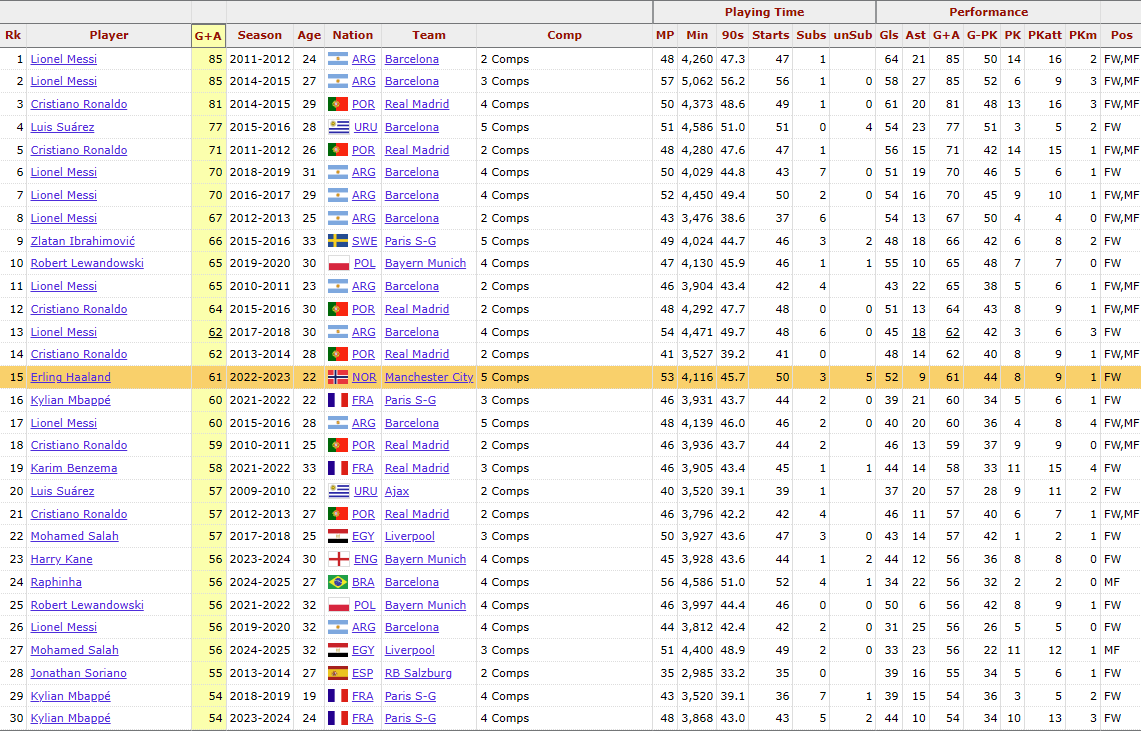This screenshot has width=1141, height=731.
Task: Sort by 90s column header
Action: [733, 35]
